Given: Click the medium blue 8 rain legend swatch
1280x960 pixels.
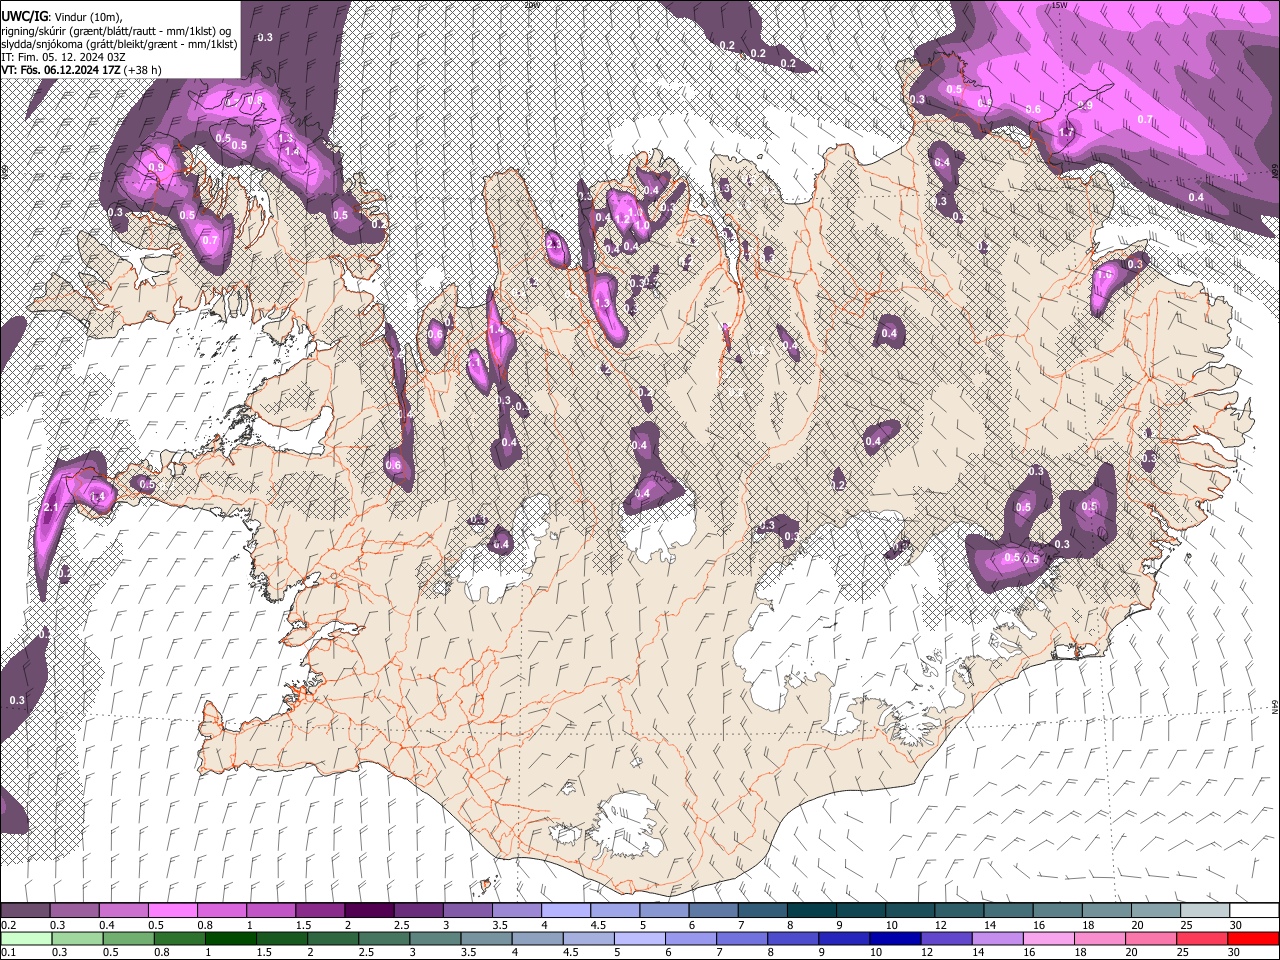Looking at the screenshot, I should [x=791, y=938].
